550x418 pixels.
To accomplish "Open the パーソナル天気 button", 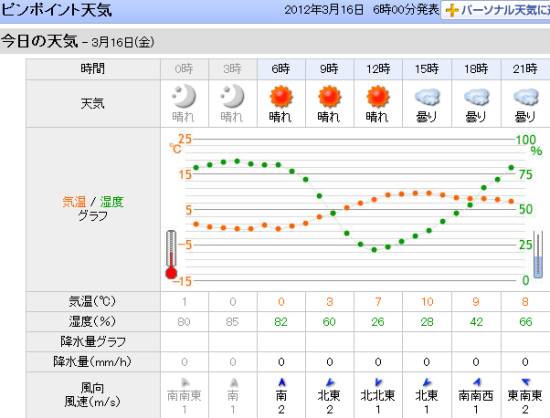I will [496, 10].
